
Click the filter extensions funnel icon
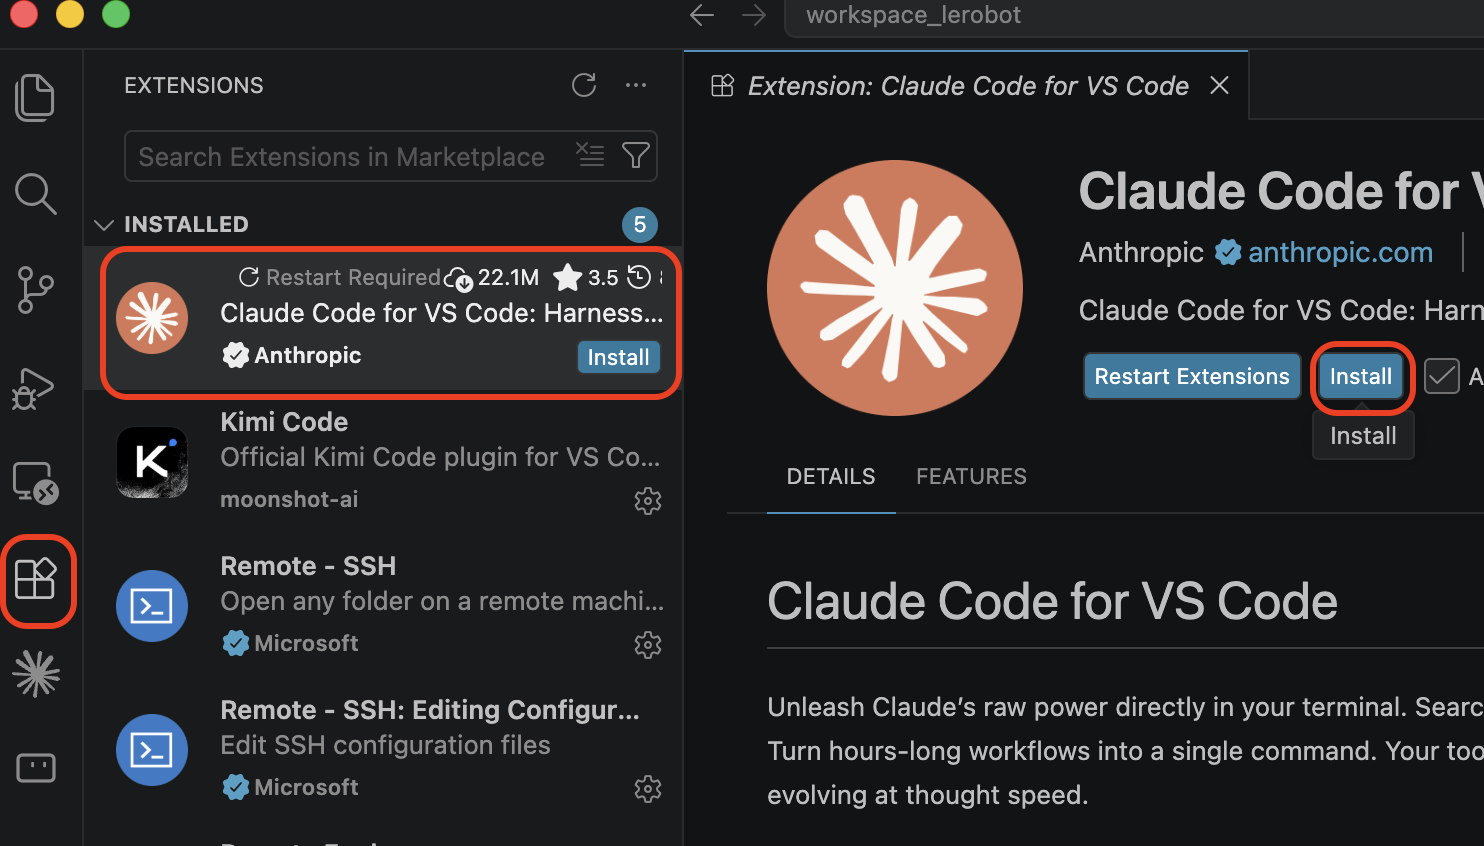point(636,155)
